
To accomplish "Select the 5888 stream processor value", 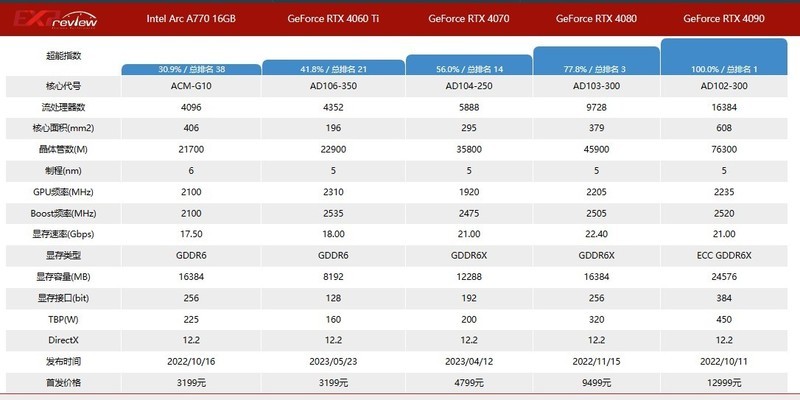I will tap(469, 108).
